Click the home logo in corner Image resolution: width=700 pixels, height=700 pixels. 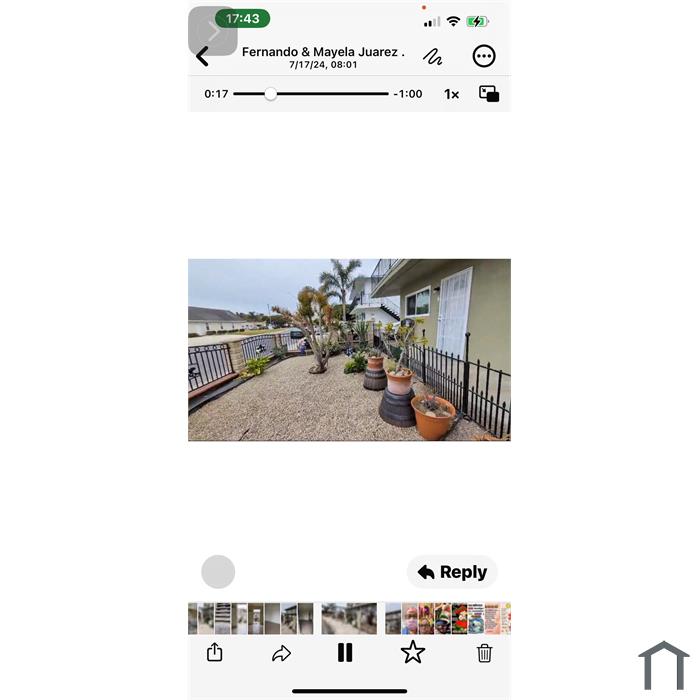664,665
